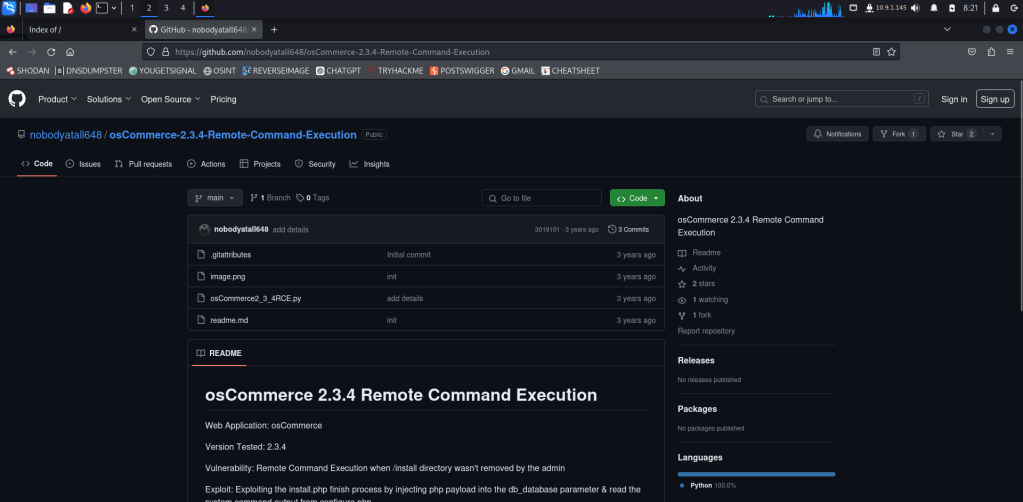Expand the Product navigation menu
The height and width of the screenshot is (502, 1023).
tap(57, 99)
